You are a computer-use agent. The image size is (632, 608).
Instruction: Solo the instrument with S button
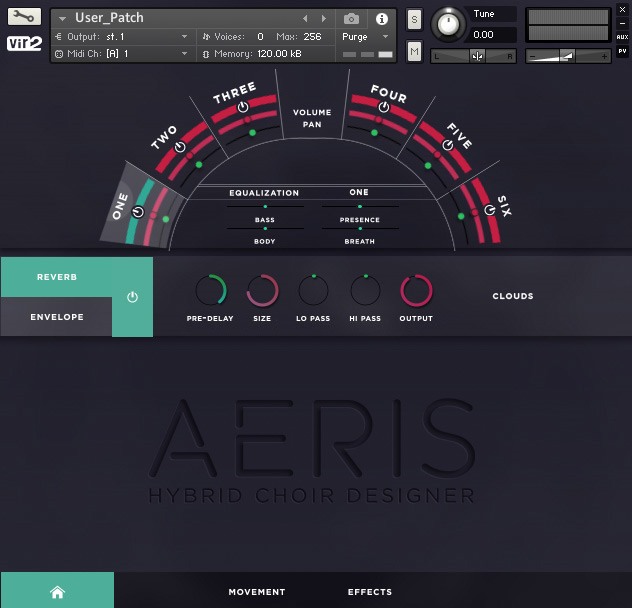[414, 19]
